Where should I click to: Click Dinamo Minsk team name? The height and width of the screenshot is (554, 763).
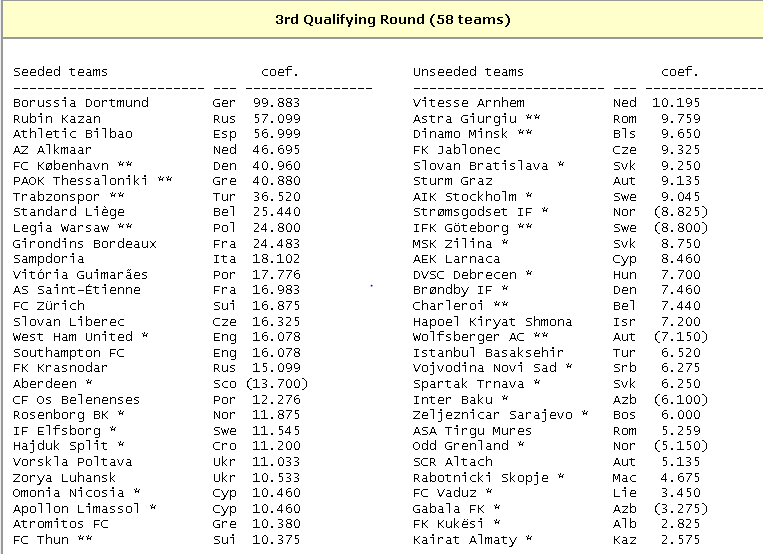click(460, 134)
